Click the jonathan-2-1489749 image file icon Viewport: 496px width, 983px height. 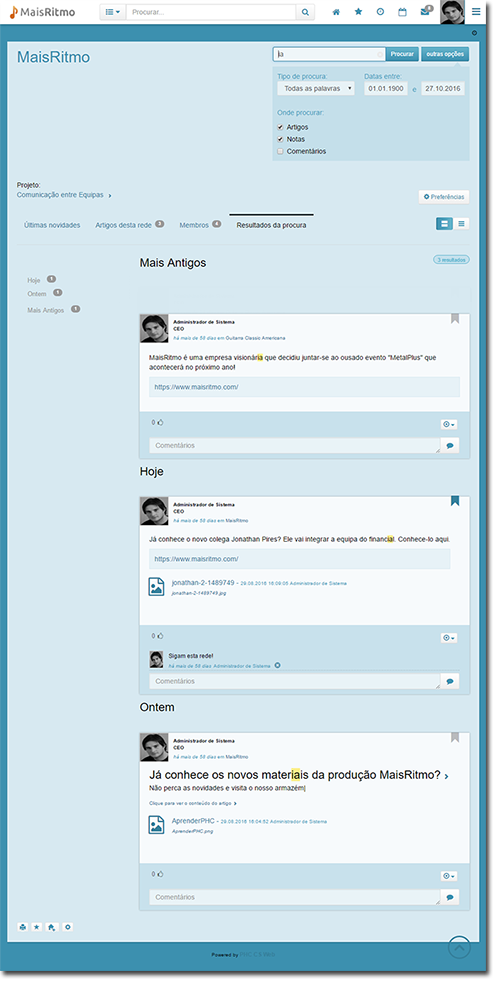tap(156, 586)
